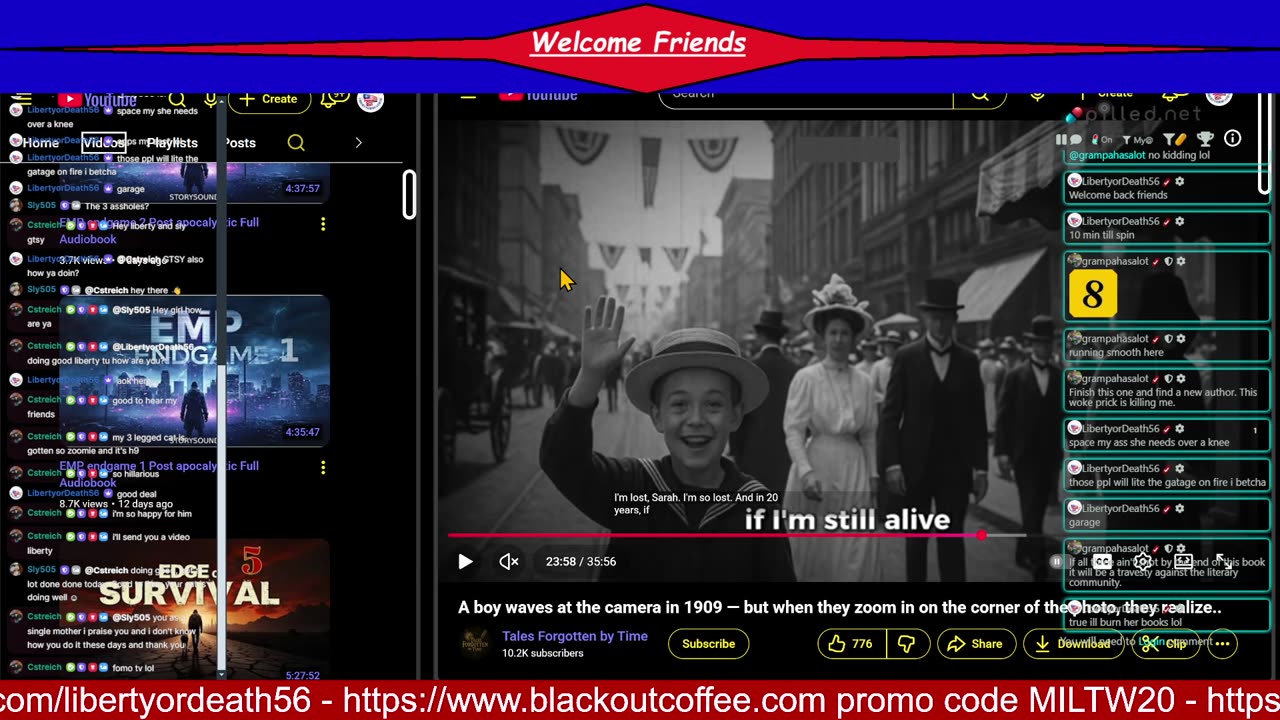
Task: Toggle autoplay switch in player controls
Action: click(1063, 562)
